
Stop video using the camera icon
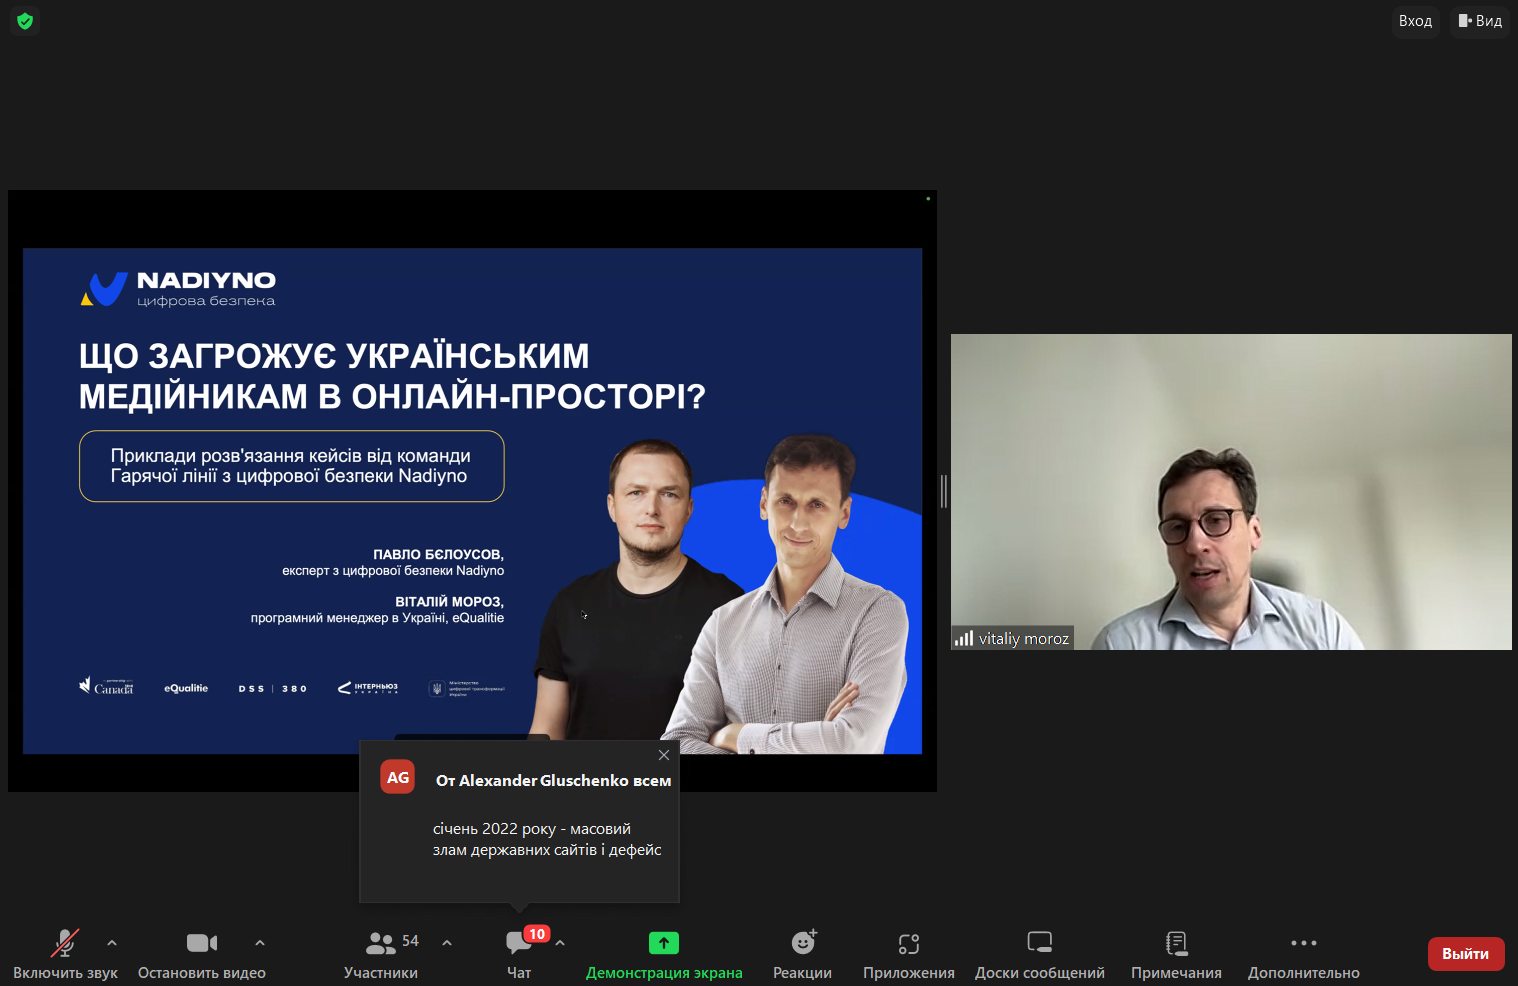pos(202,943)
